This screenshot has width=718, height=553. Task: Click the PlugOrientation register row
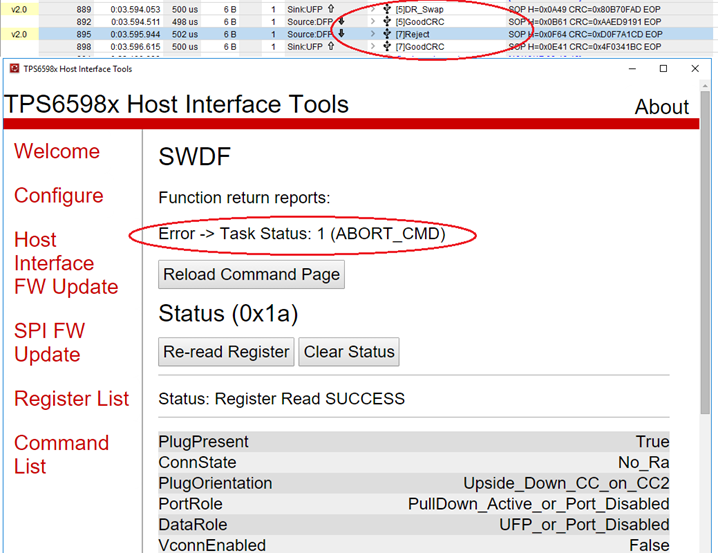click(414, 483)
